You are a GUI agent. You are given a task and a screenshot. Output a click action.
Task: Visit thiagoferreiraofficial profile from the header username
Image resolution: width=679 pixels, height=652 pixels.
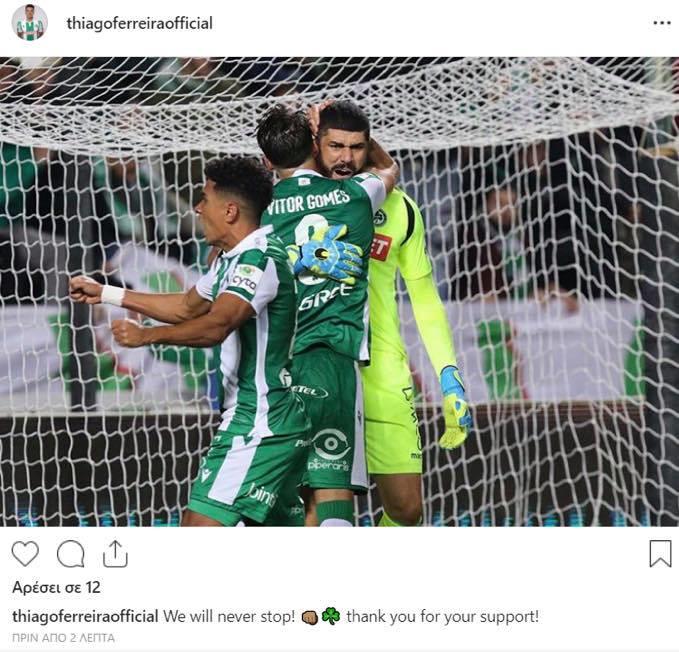pos(139,23)
